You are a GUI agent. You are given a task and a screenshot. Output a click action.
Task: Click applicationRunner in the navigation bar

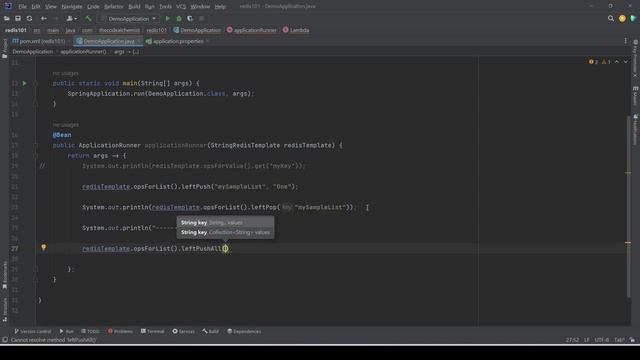(x=252, y=30)
